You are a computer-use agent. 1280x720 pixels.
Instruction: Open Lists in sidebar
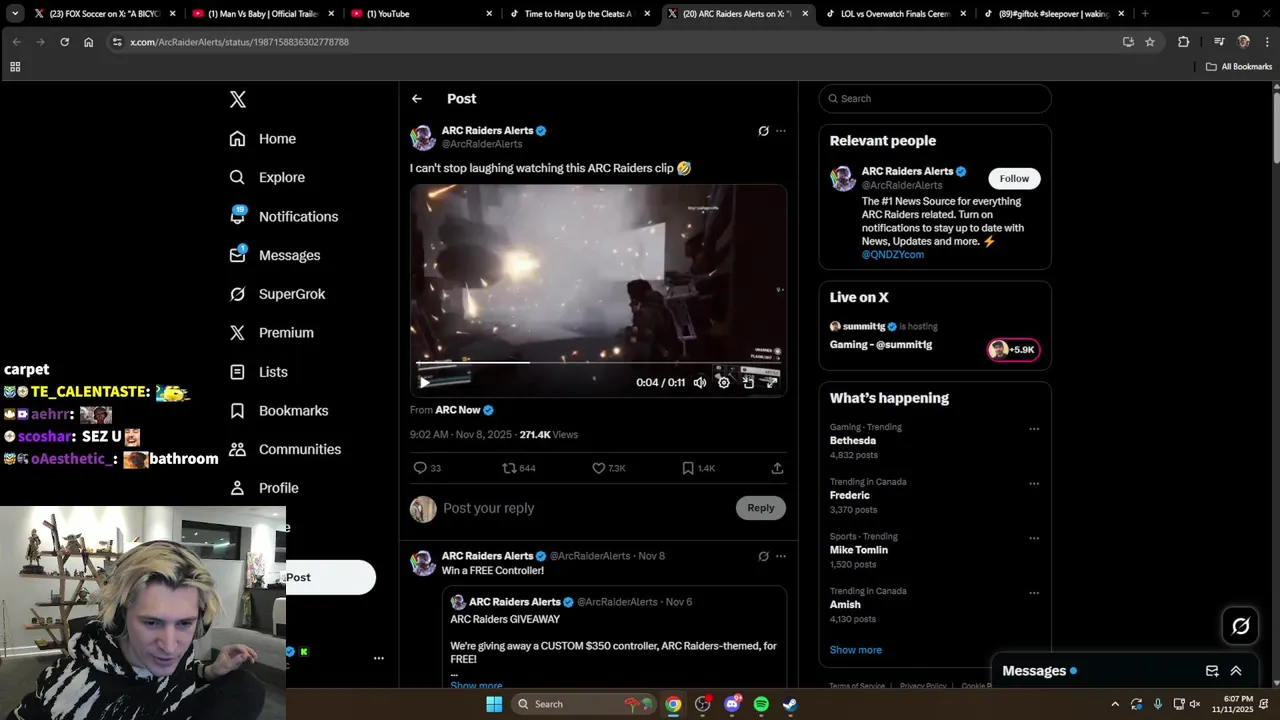(x=258, y=372)
